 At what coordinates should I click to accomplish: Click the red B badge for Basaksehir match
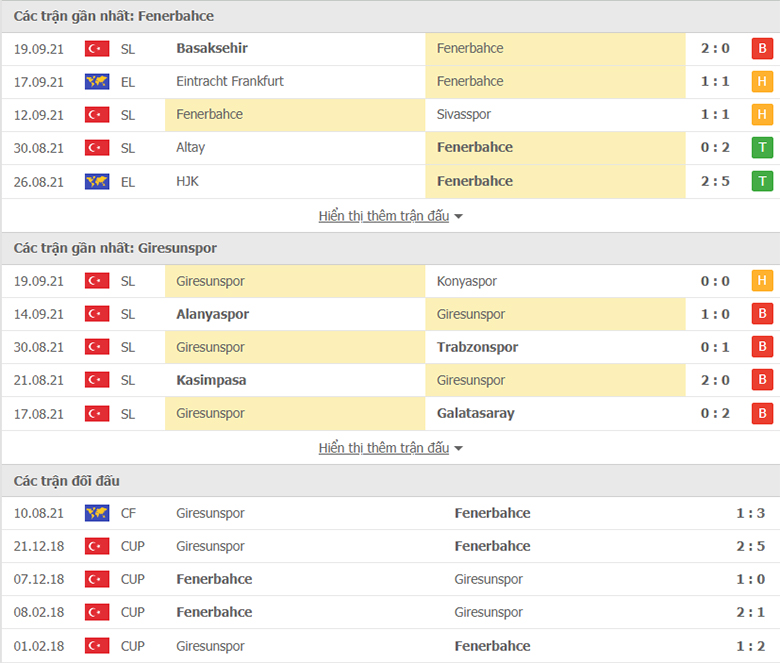[x=762, y=48]
